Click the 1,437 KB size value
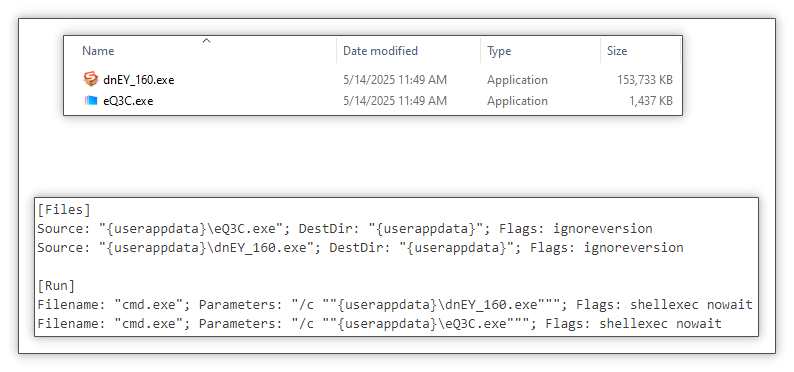The image size is (794, 372). click(651, 101)
